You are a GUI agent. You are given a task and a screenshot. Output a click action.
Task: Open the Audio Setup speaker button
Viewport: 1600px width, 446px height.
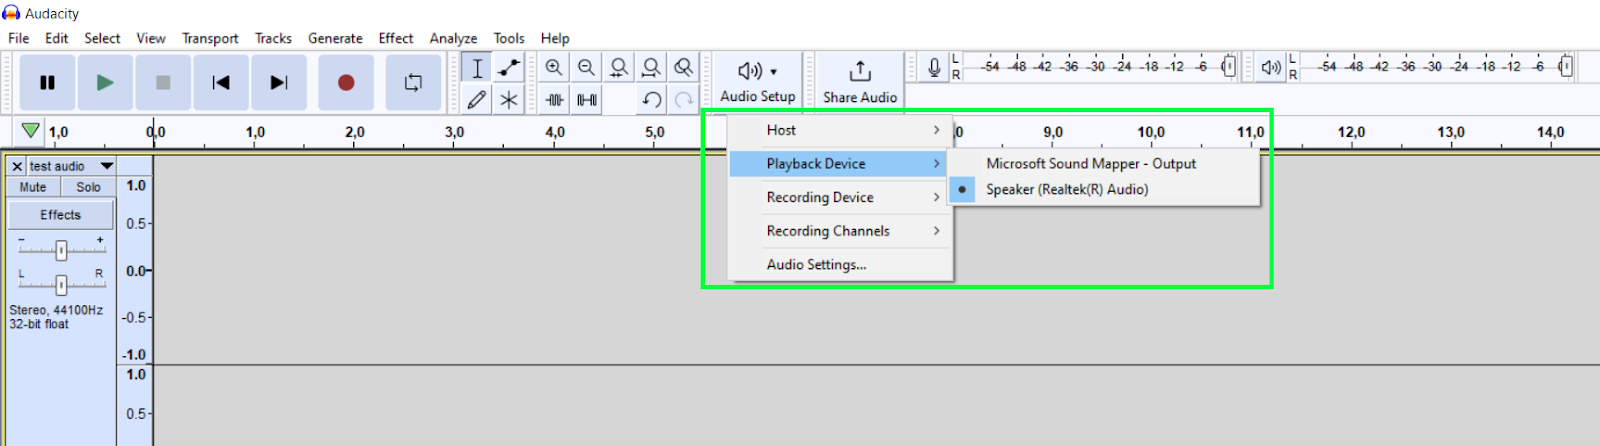(x=758, y=81)
